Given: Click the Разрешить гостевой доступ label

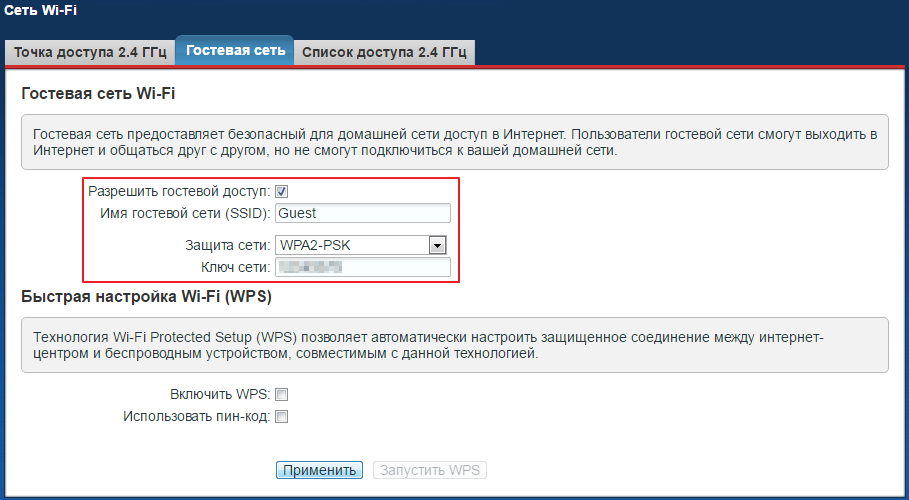Looking at the screenshot, I should pyautogui.click(x=179, y=191).
